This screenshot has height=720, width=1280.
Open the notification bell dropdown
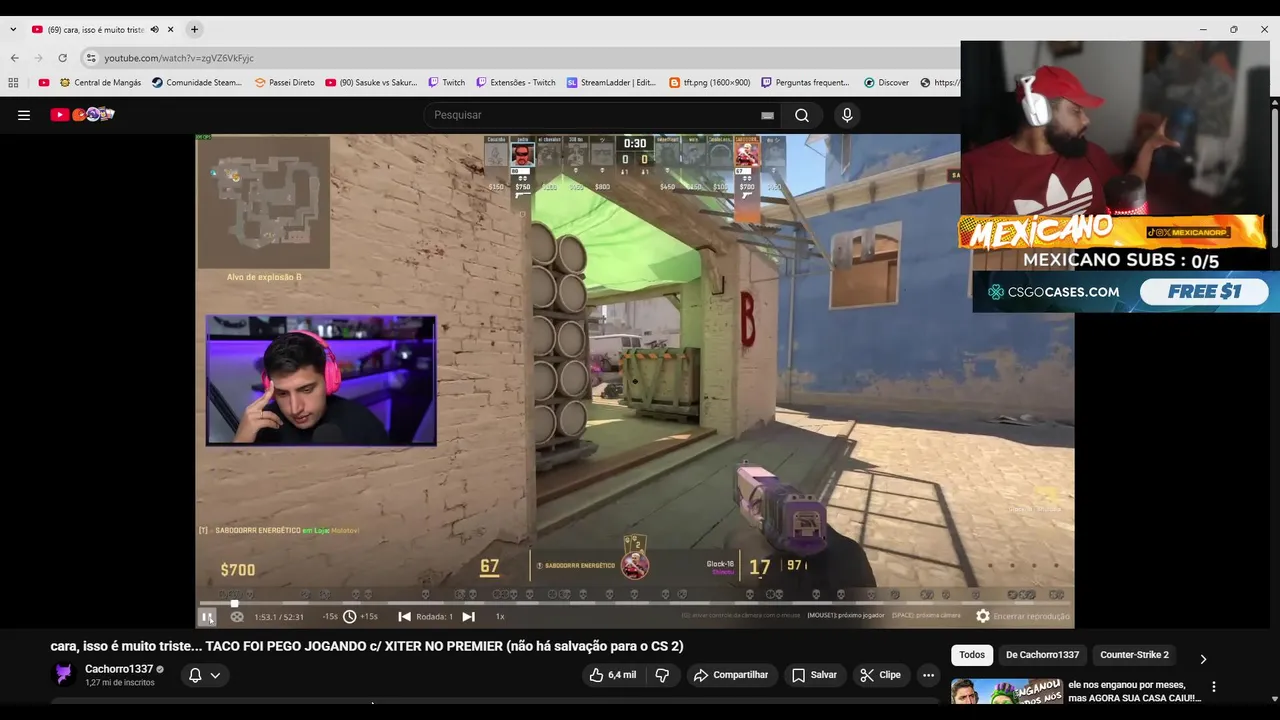(x=204, y=675)
